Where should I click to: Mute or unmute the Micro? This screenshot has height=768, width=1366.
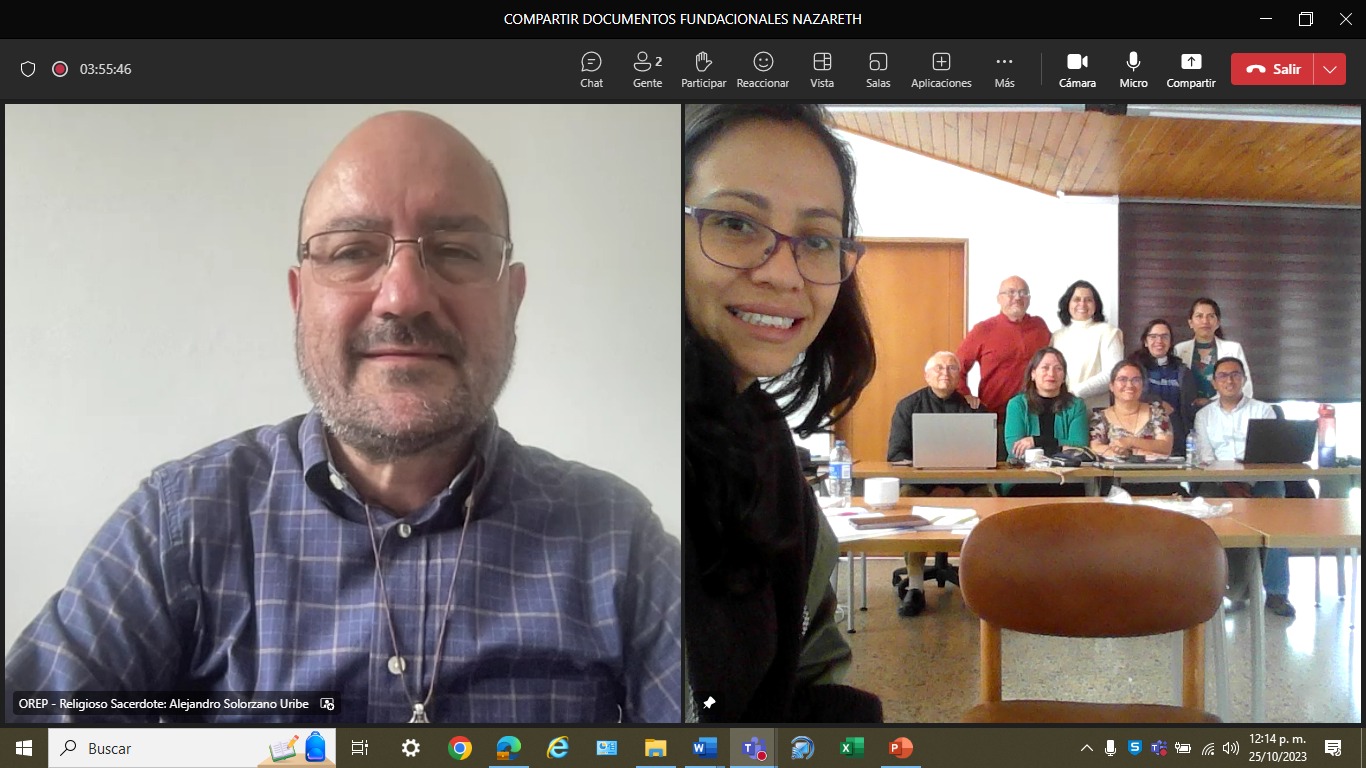click(x=1133, y=69)
